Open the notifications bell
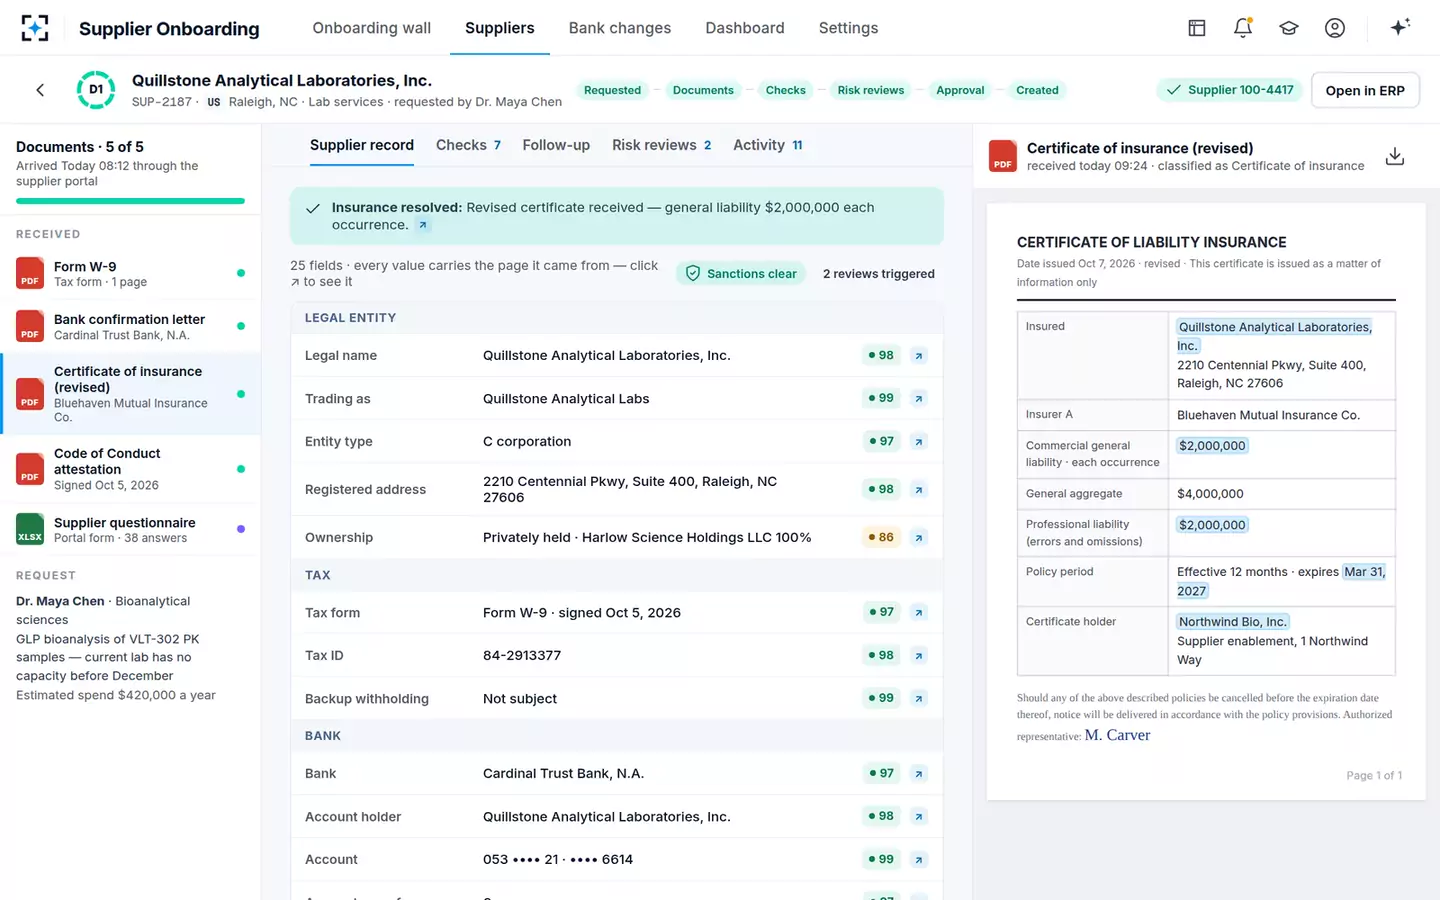This screenshot has height=900, width=1440. 1243,28
